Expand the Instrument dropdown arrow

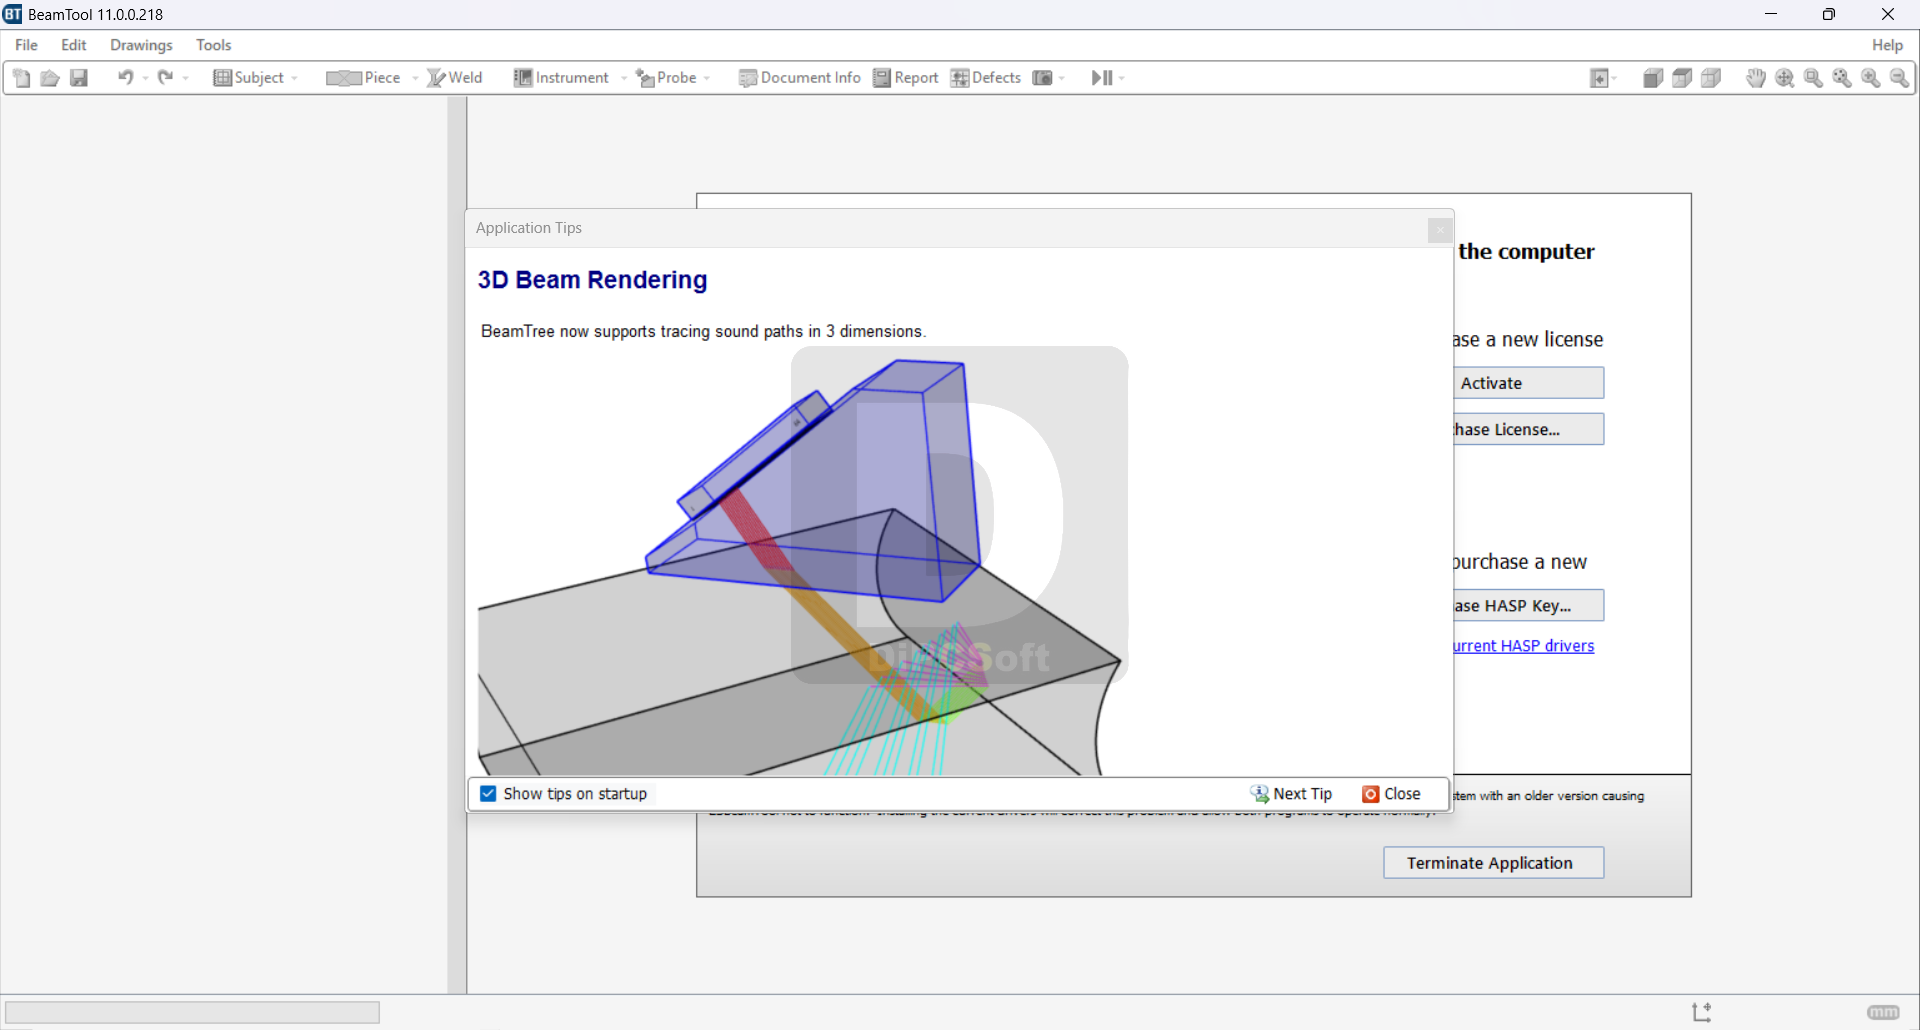click(x=624, y=78)
